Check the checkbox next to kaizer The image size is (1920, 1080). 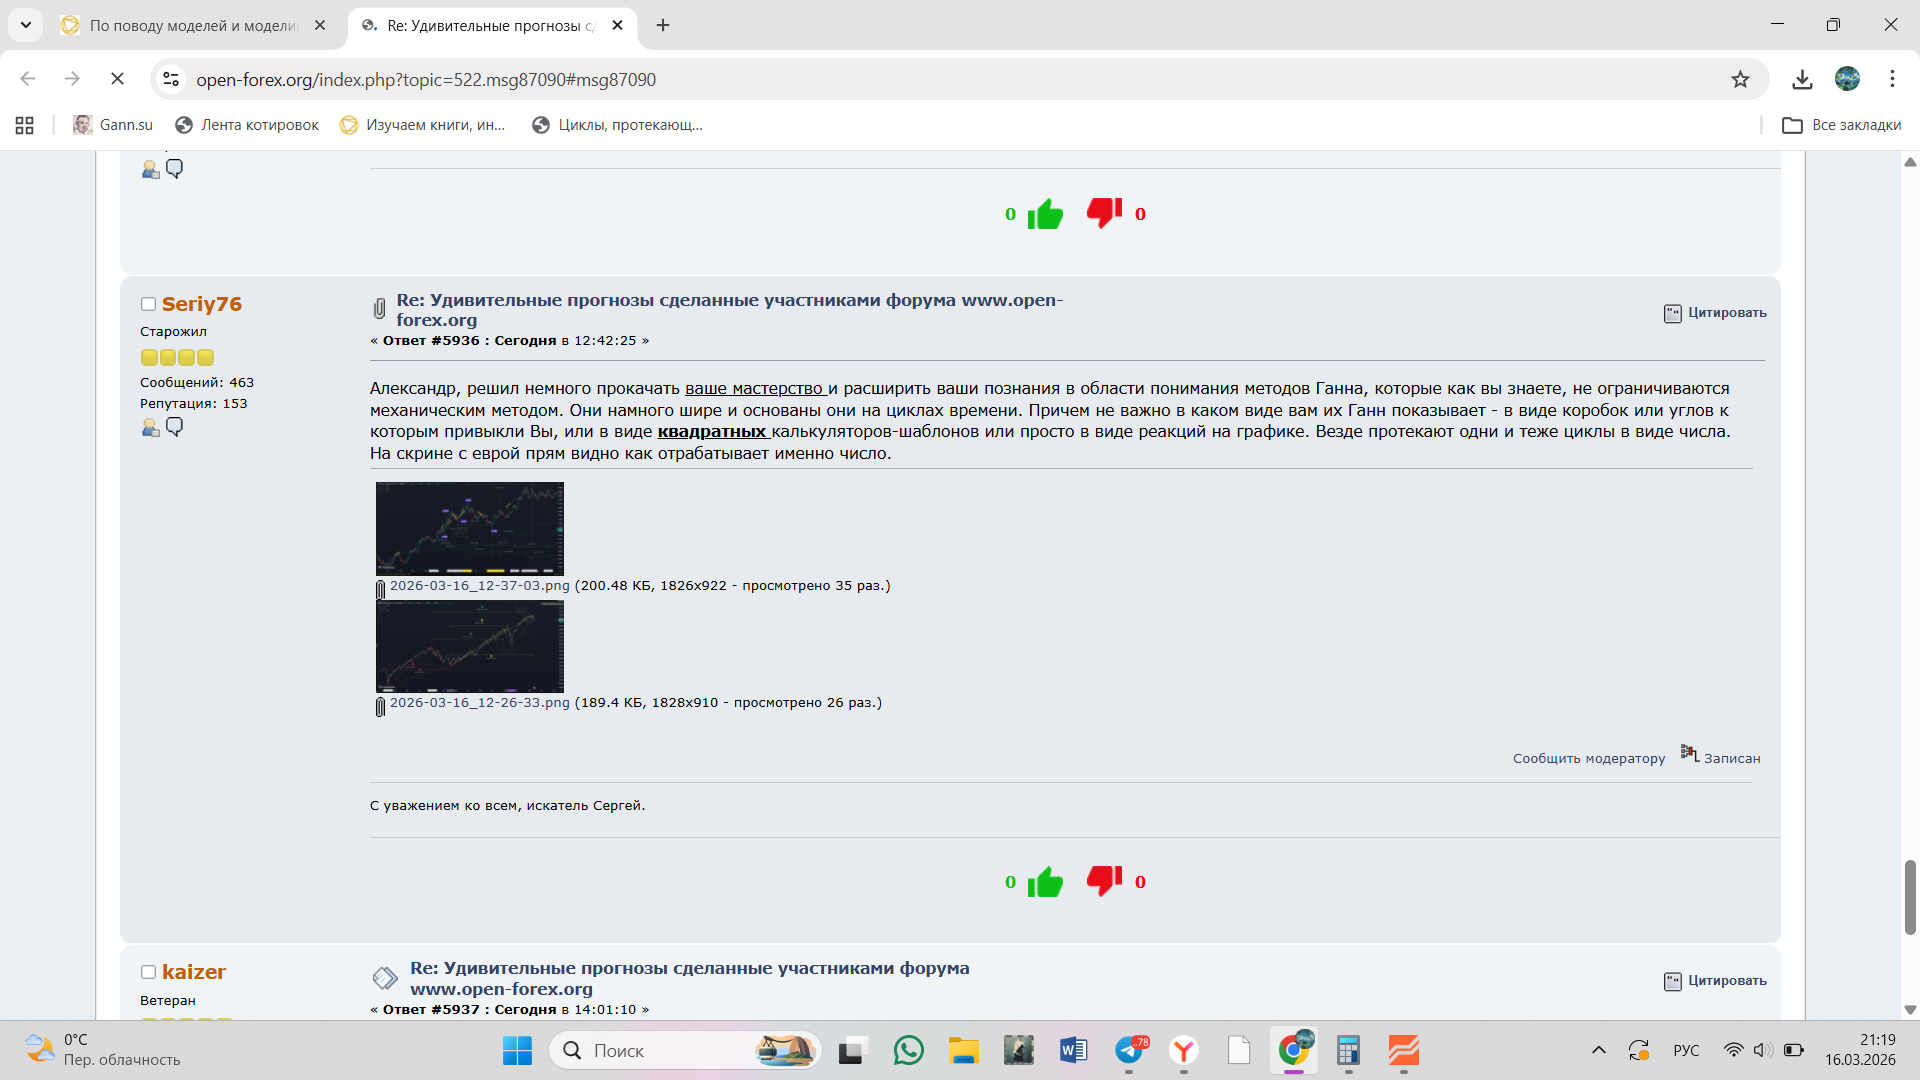click(x=148, y=972)
